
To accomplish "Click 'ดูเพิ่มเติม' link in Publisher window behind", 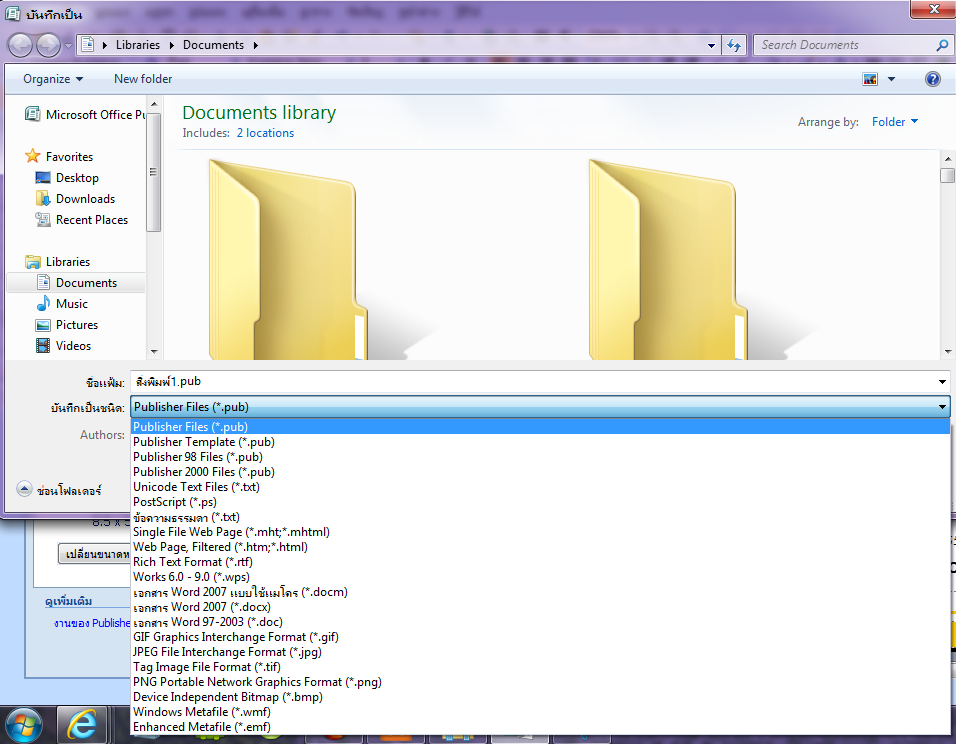I will (69, 602).
